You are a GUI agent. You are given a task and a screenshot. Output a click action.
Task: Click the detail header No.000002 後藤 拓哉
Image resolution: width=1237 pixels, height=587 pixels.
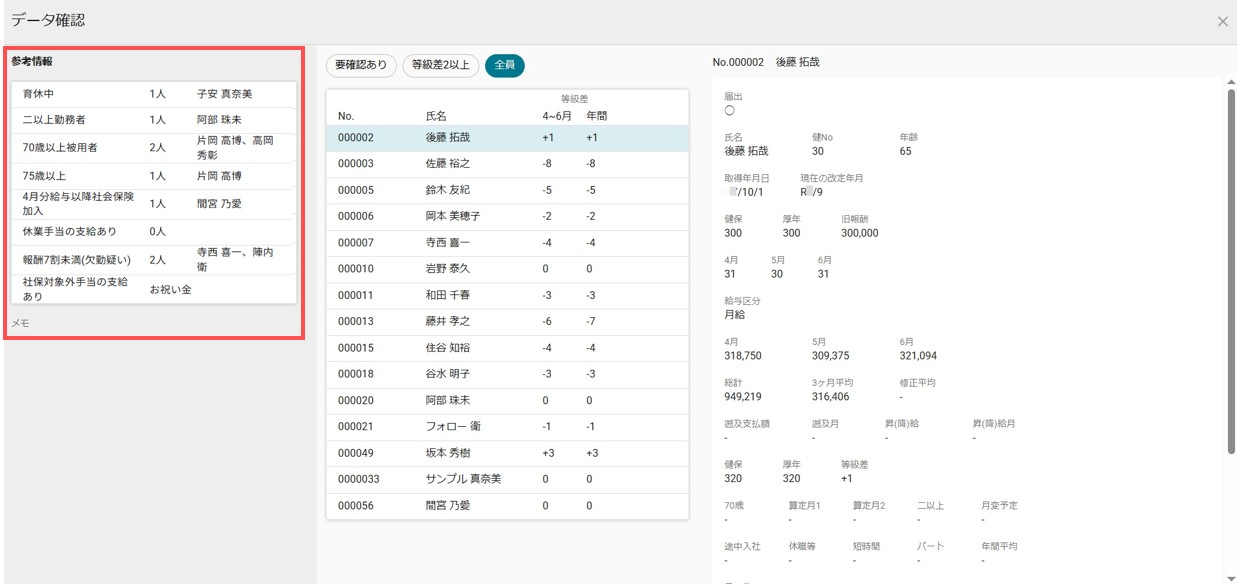[766, 62]
